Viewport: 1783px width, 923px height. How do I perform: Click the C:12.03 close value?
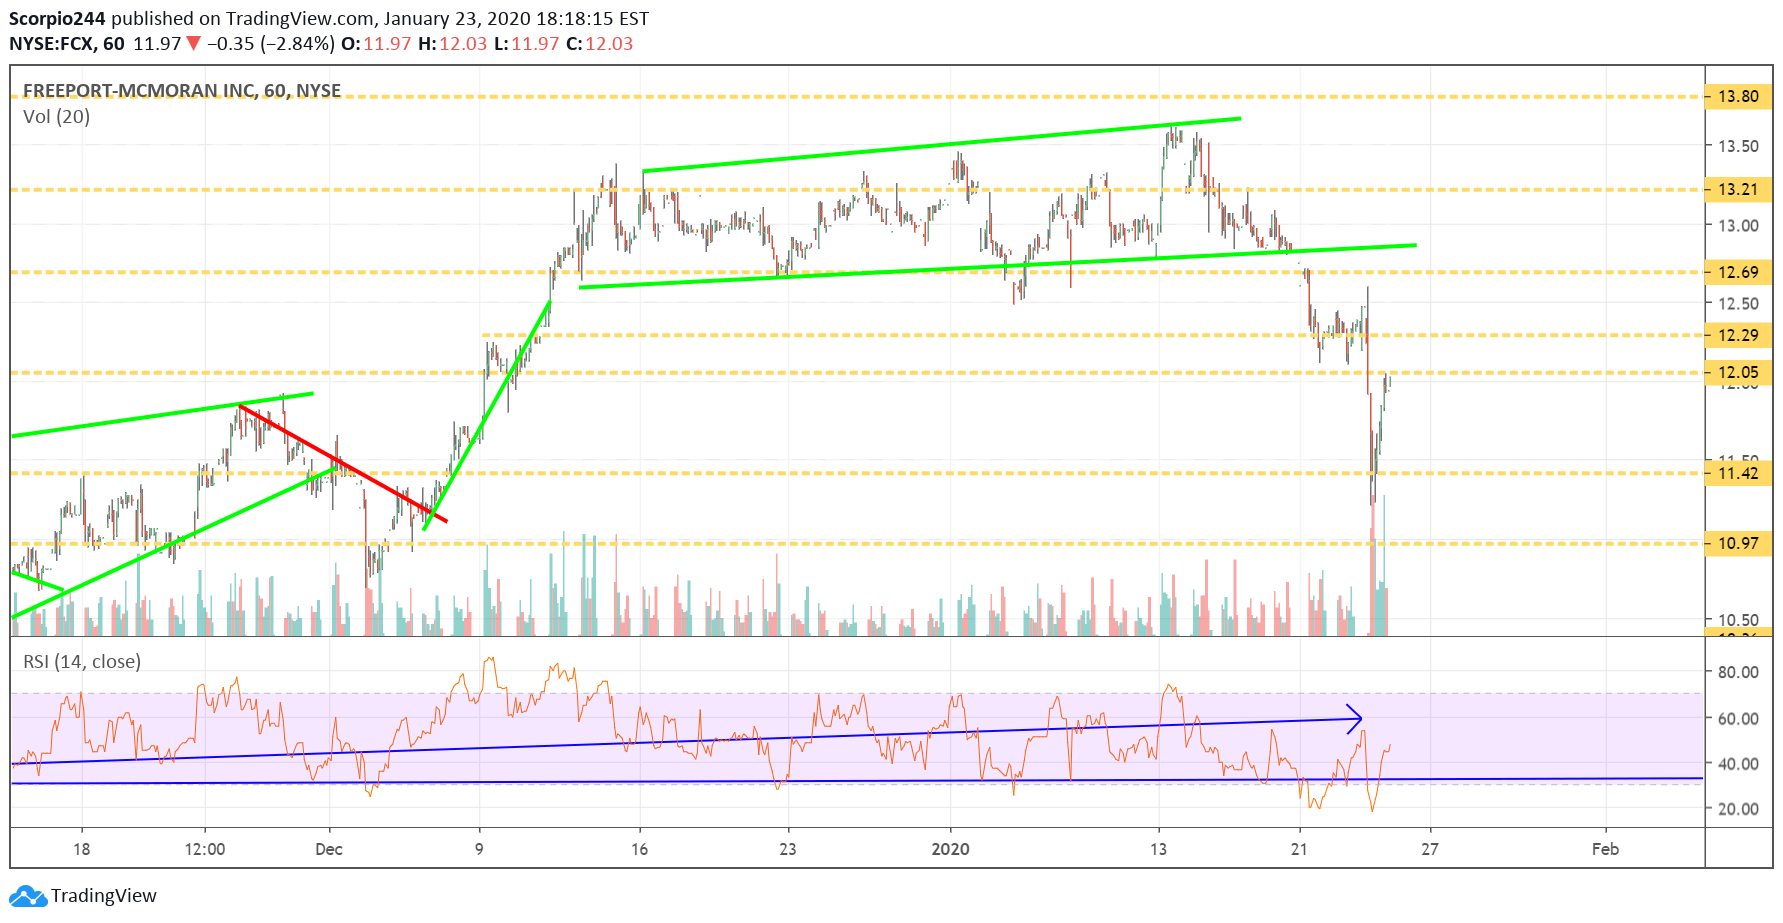pyautogui.click(x=599, y=44)
